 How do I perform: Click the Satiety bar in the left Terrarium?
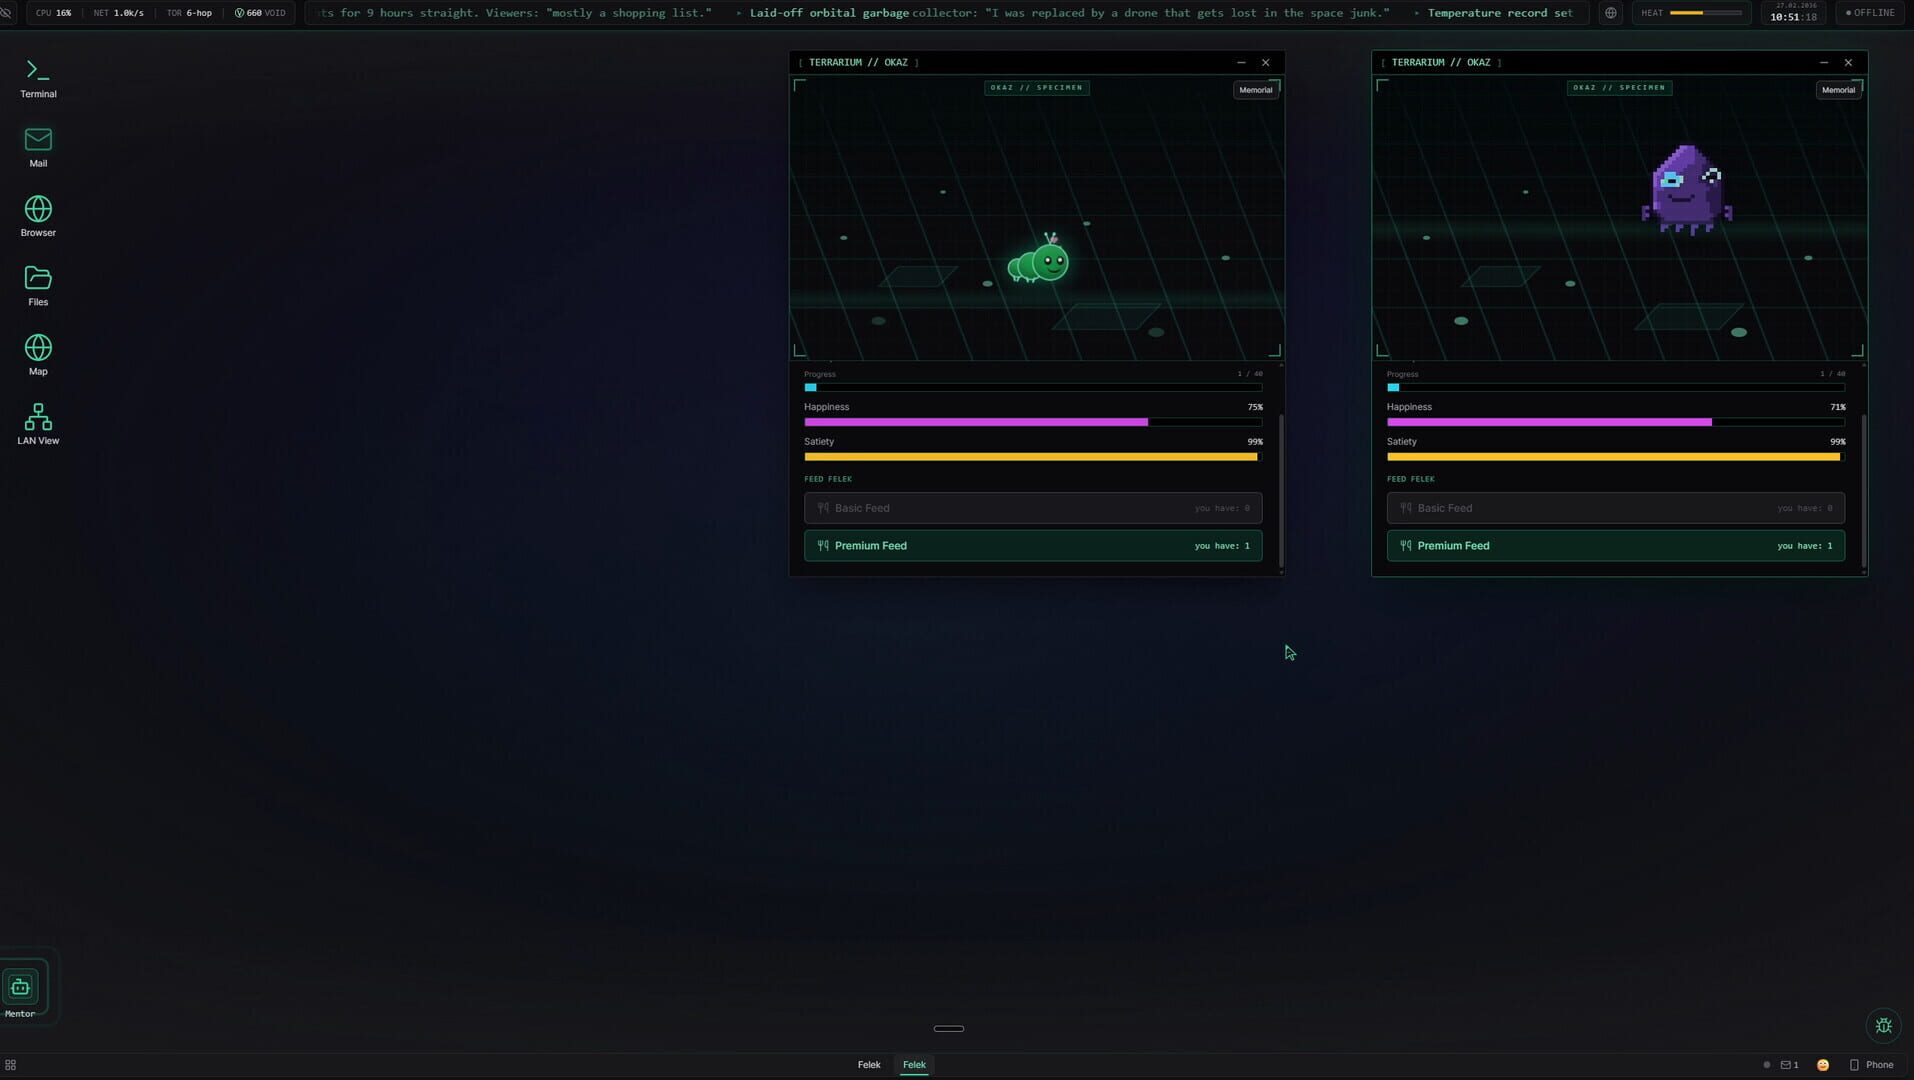tap(1033, 457)
